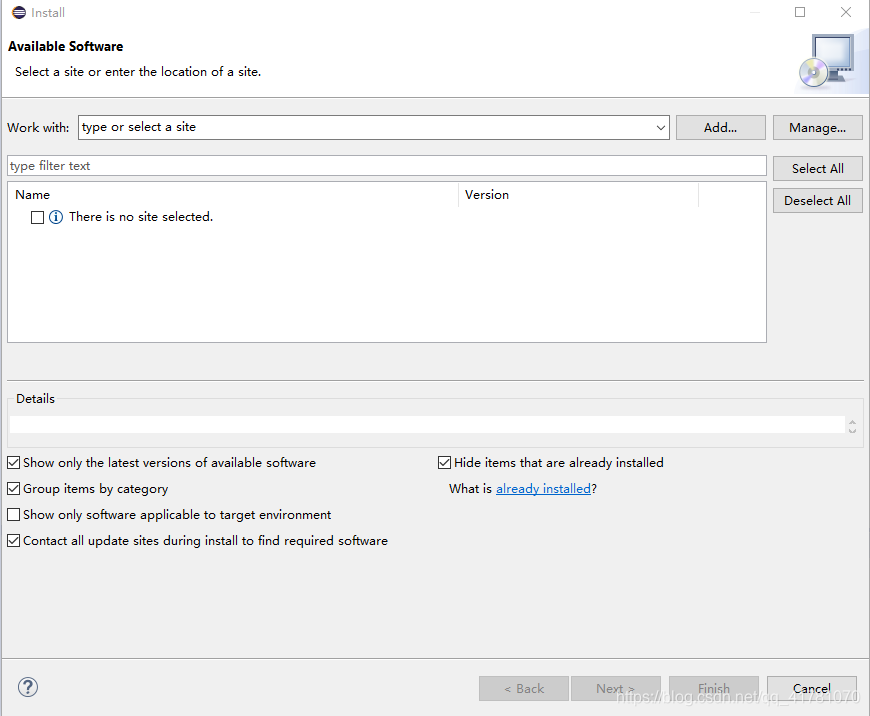The image size is (870, 716).
Task: Toggle 'Hide items that are already installed'
Action: (444, 462)
